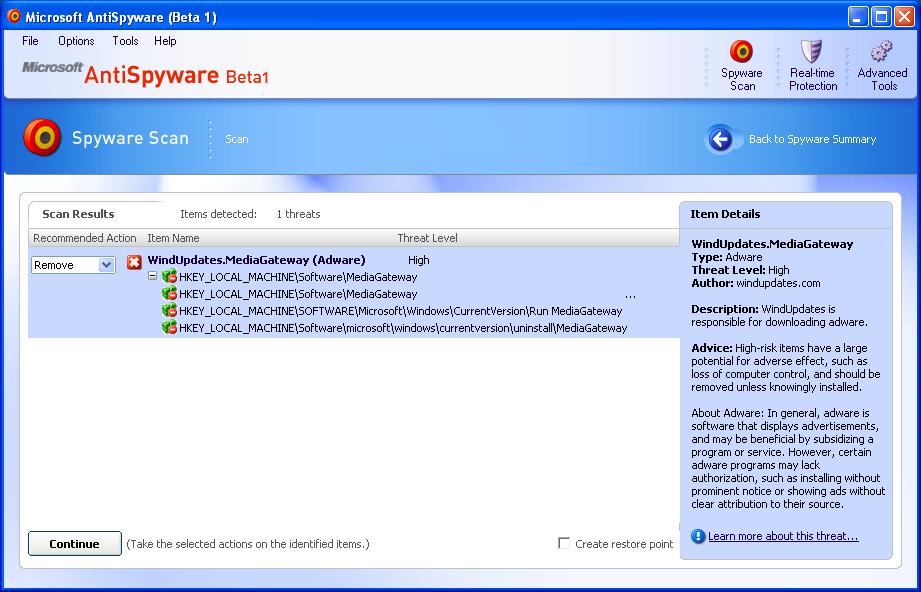The width and height of the screenshot is (921, 592).
Task: Click the ellipsis after Software\MediaGateway entry
Action: click(x=630, y=296)
